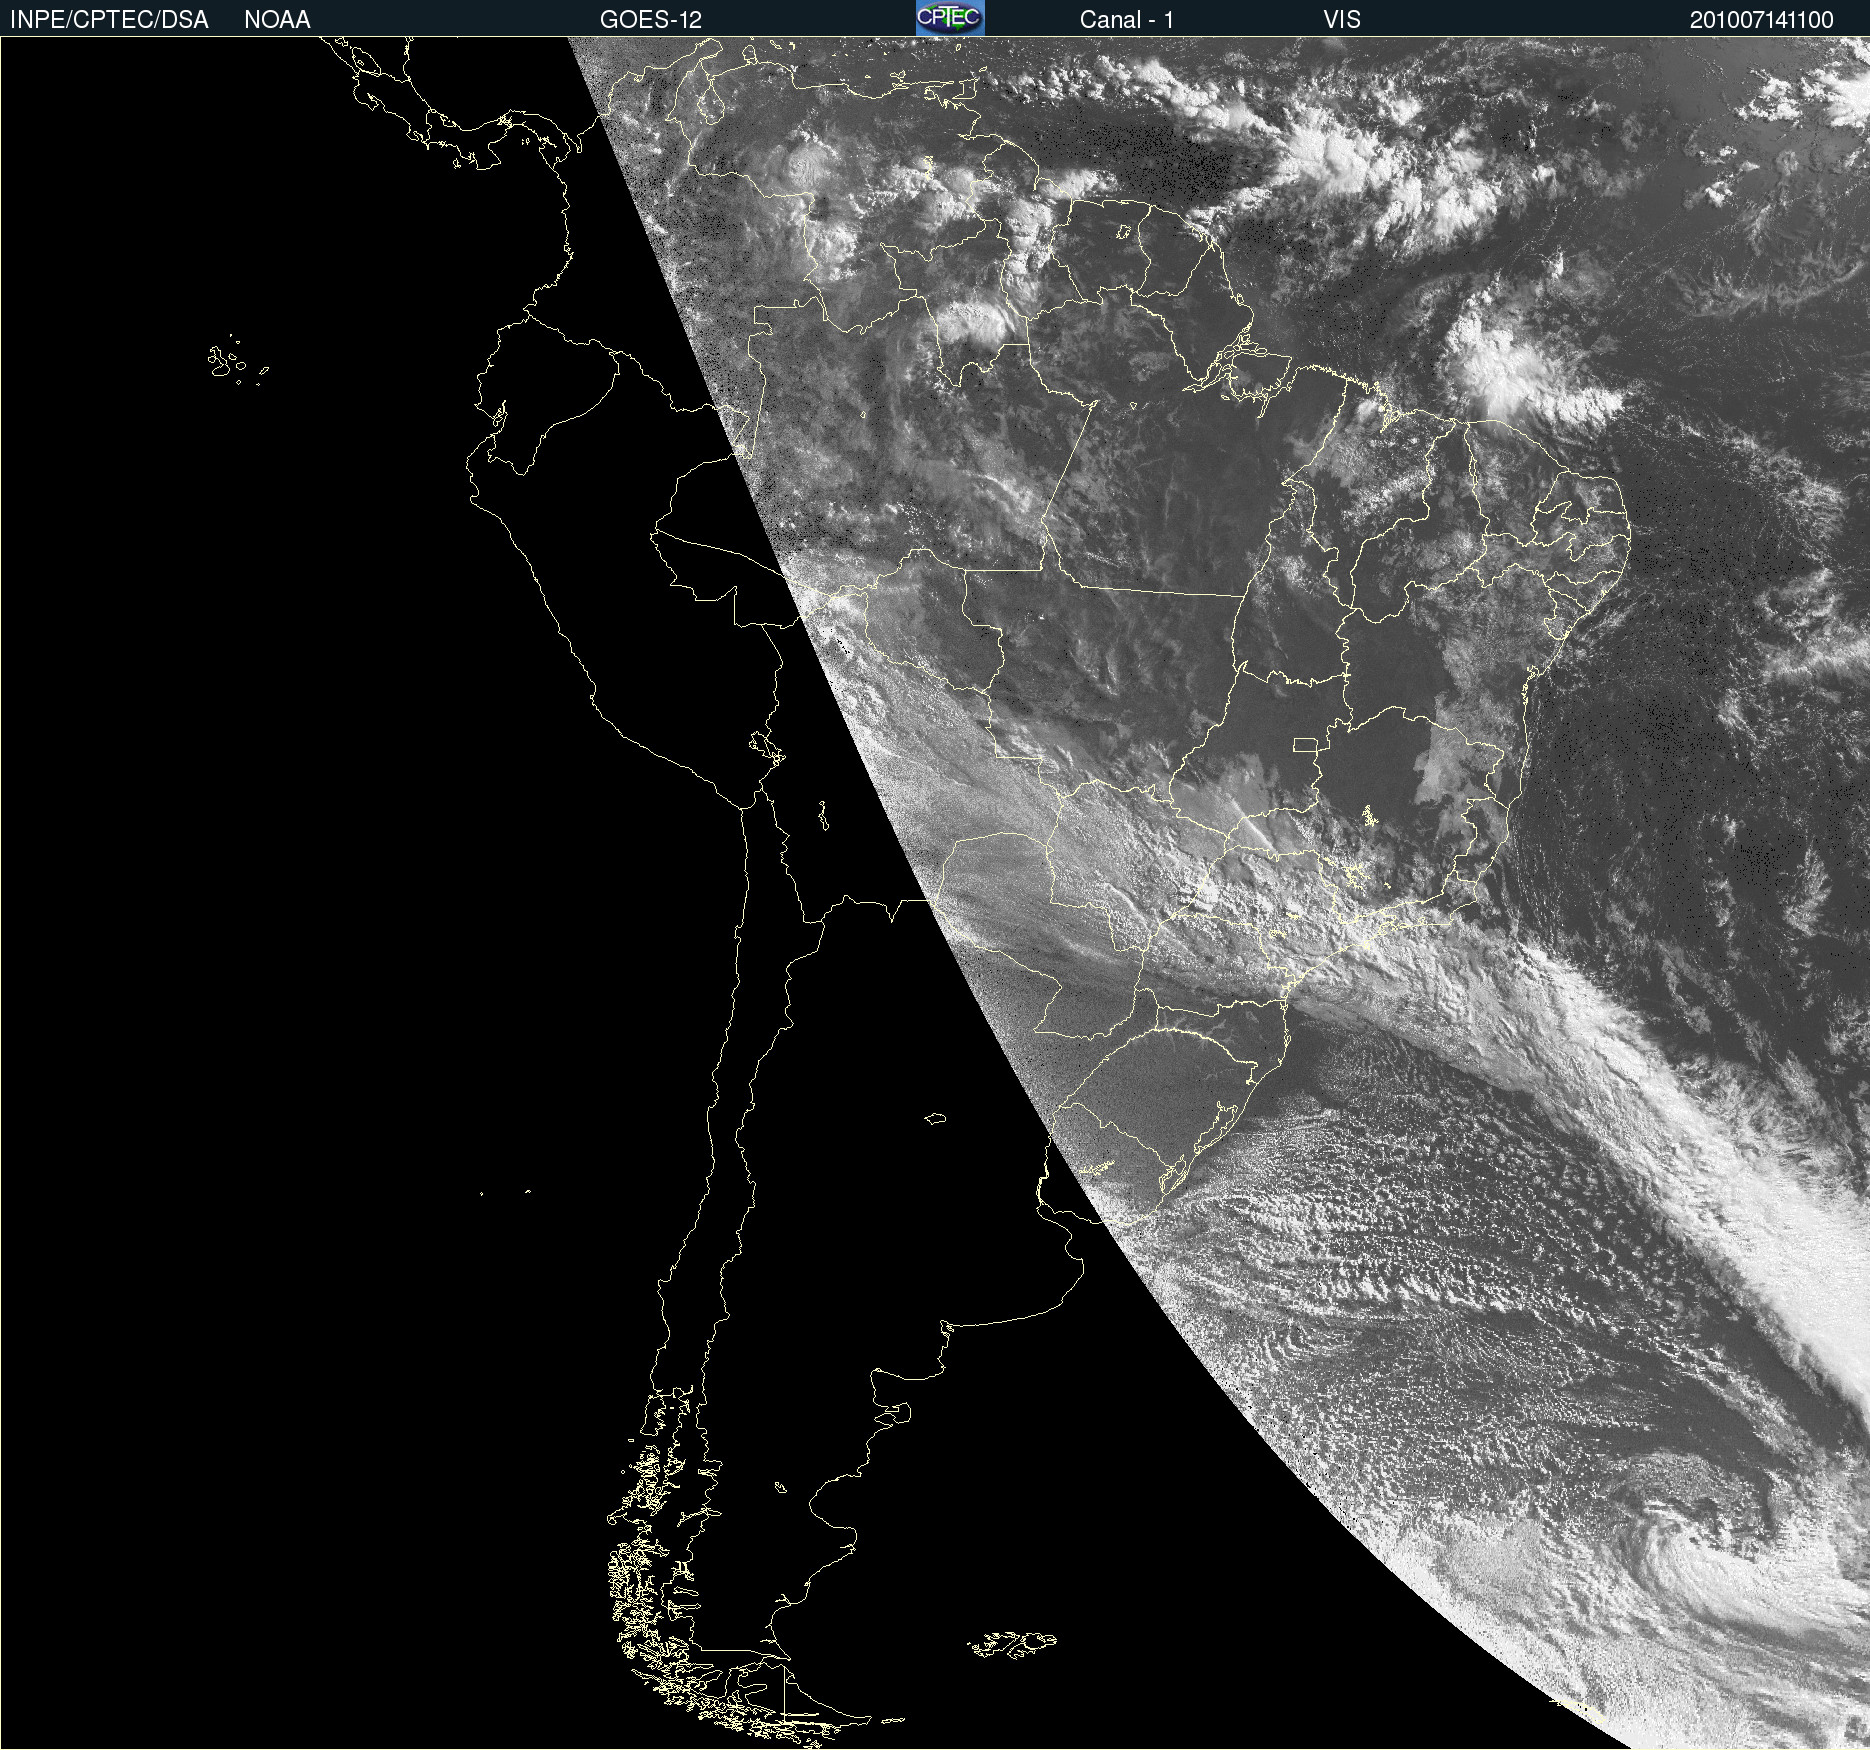Click the CPTEC logo in header

950,18
